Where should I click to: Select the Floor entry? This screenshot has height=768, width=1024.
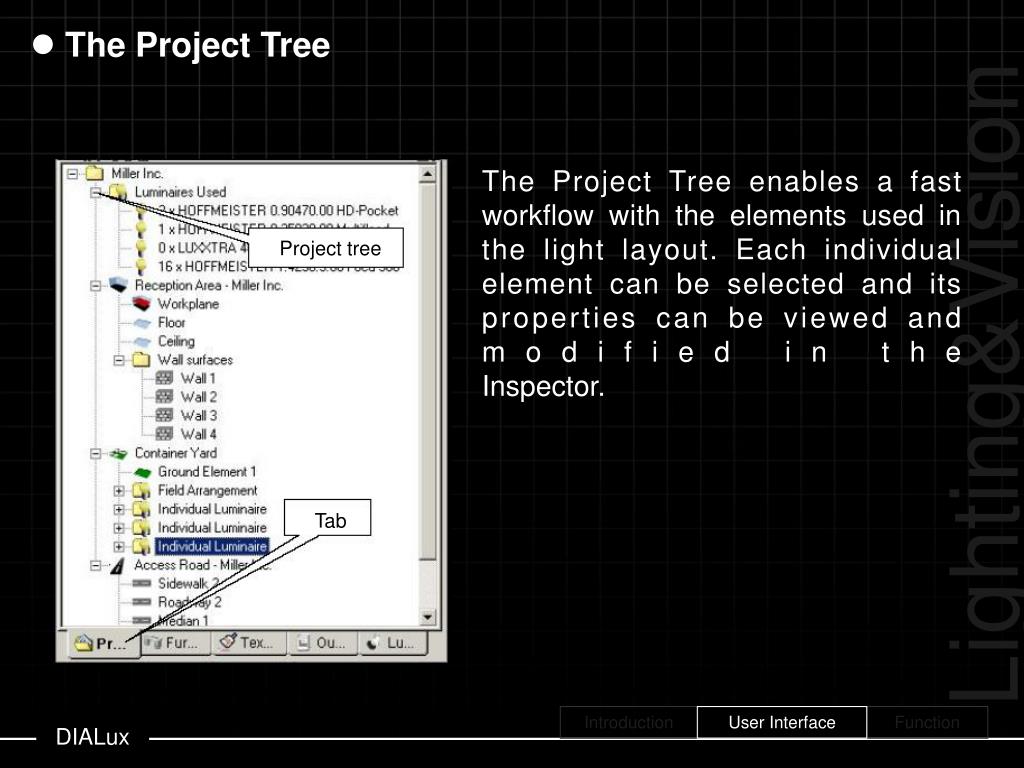[172, 323]
